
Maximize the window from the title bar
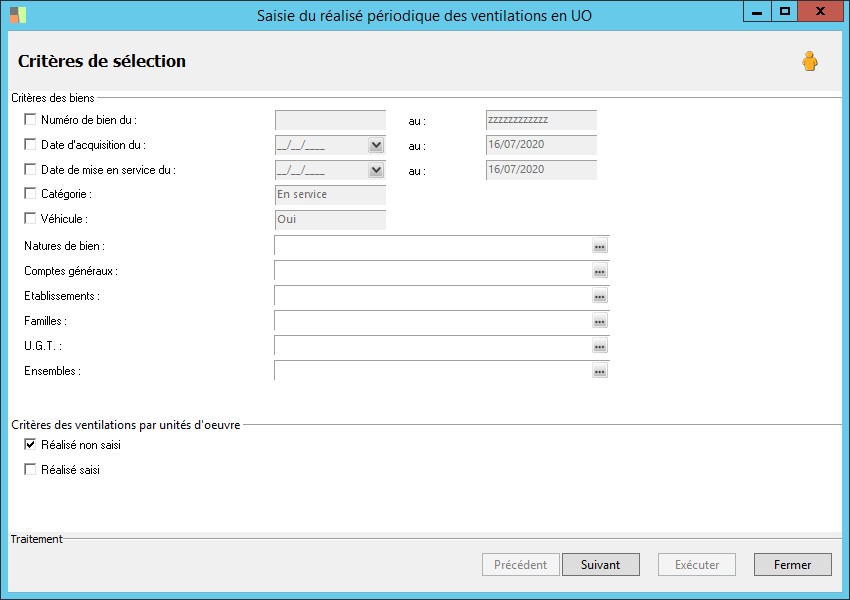point(785,11)
